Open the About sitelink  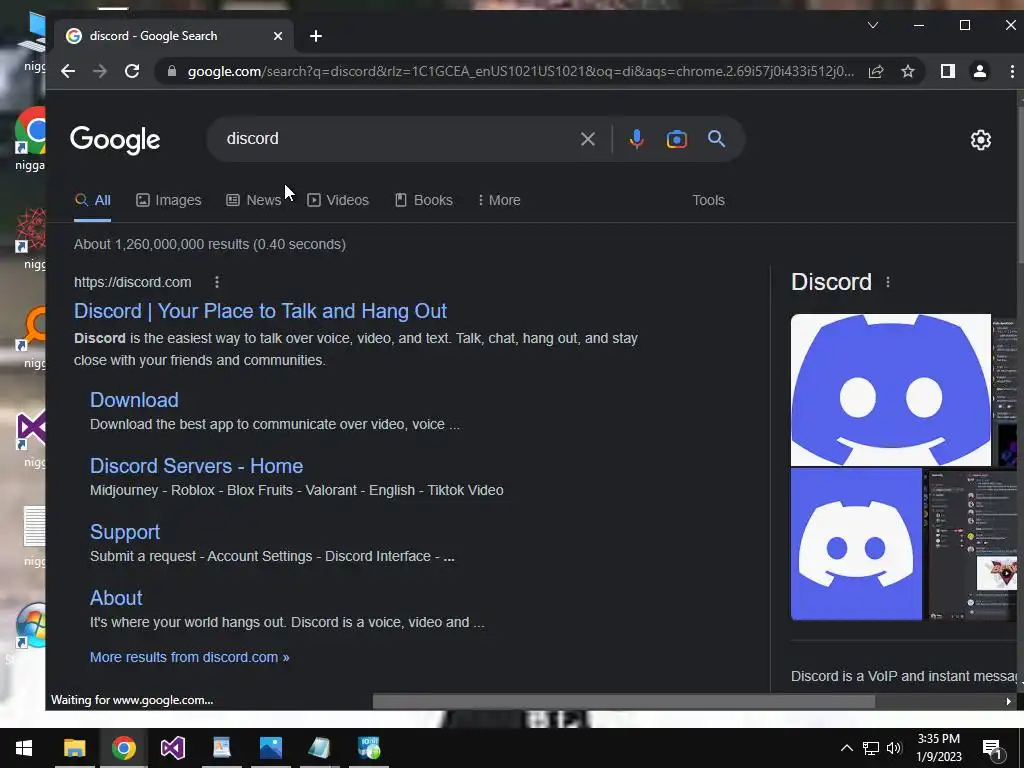pos(116,598)
